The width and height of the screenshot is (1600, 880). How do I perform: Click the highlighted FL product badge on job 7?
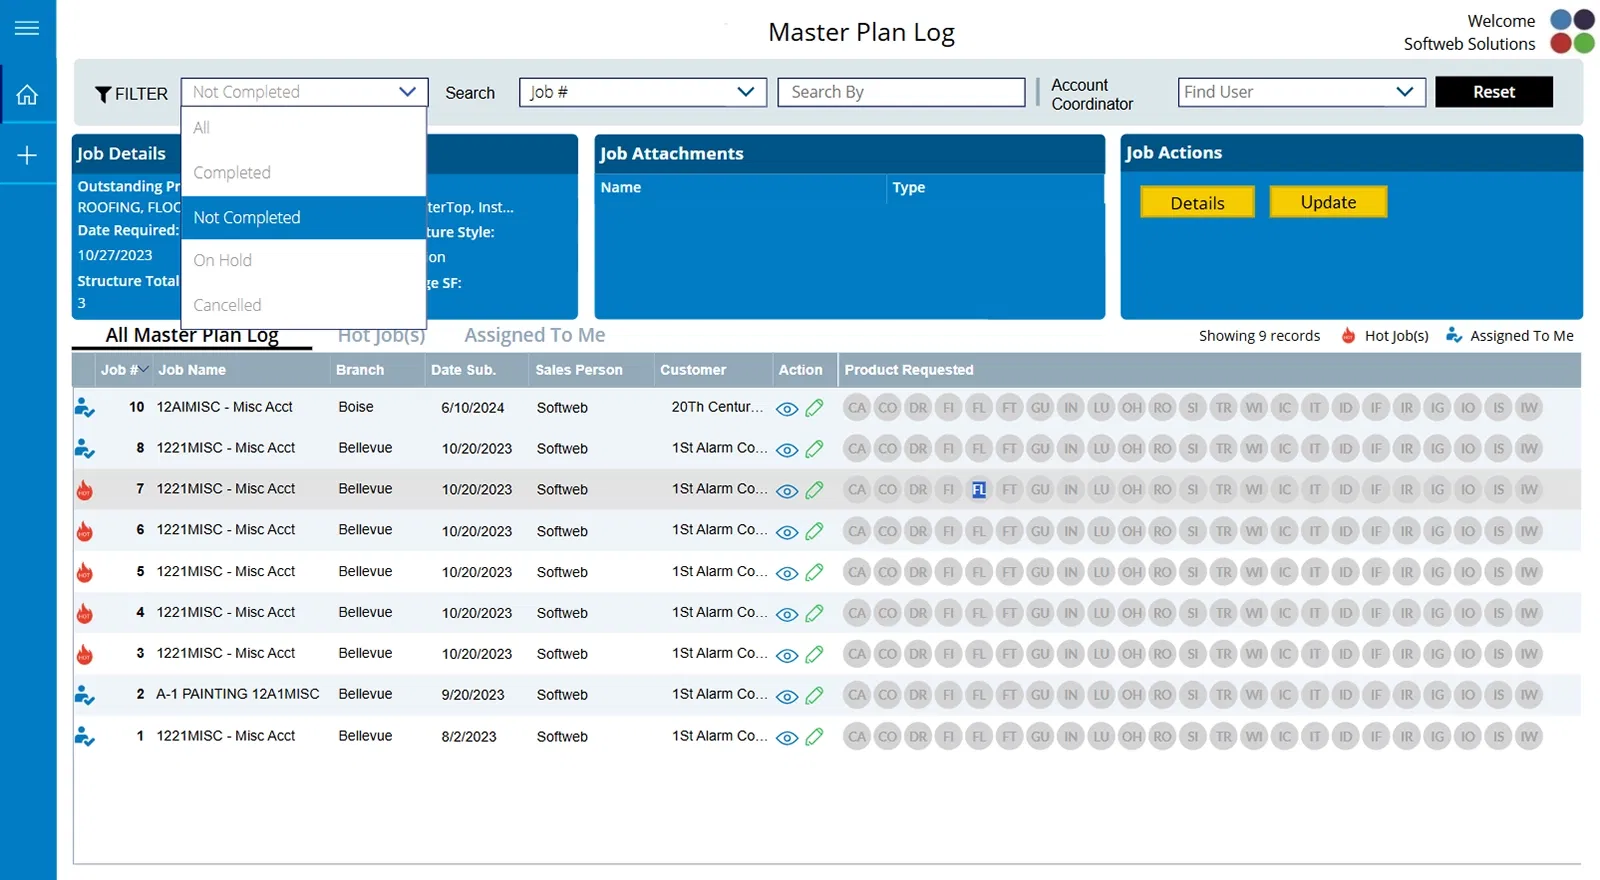pyautogui.click(x=979, y=490)
